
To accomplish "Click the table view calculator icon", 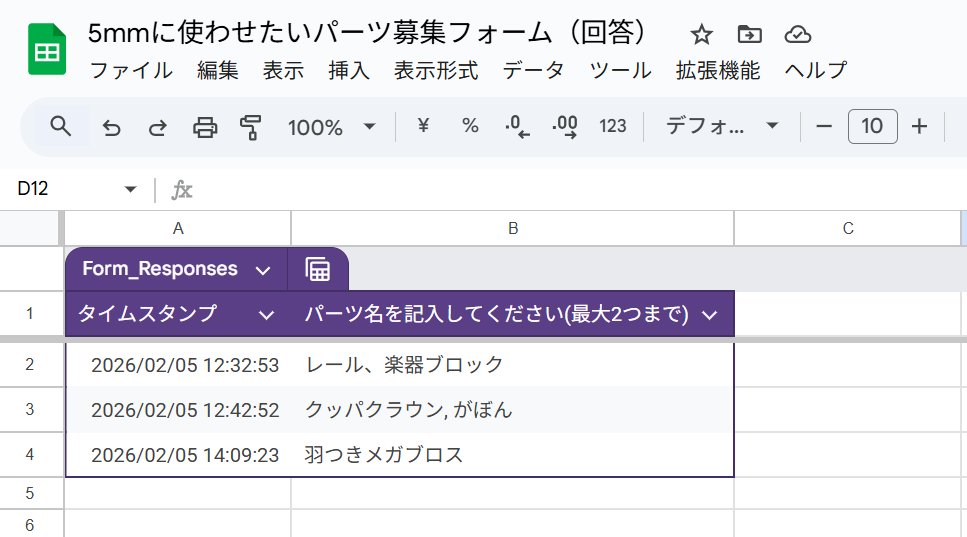I will click(318, 269).
